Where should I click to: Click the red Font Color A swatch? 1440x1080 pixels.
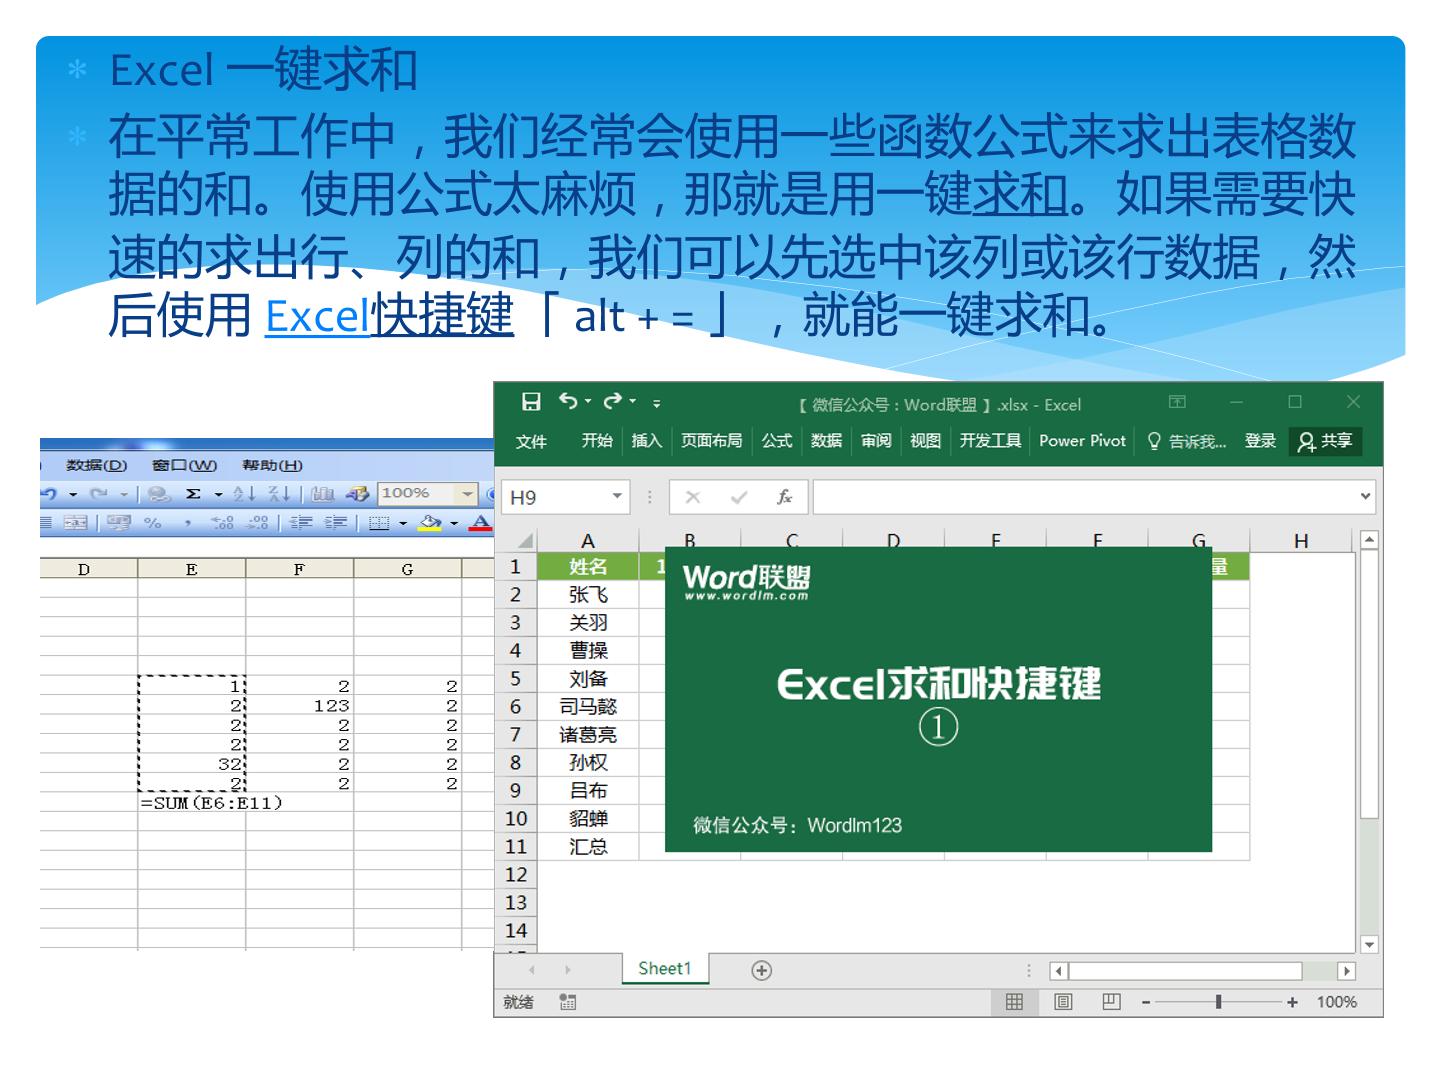[x=481, y=522]
